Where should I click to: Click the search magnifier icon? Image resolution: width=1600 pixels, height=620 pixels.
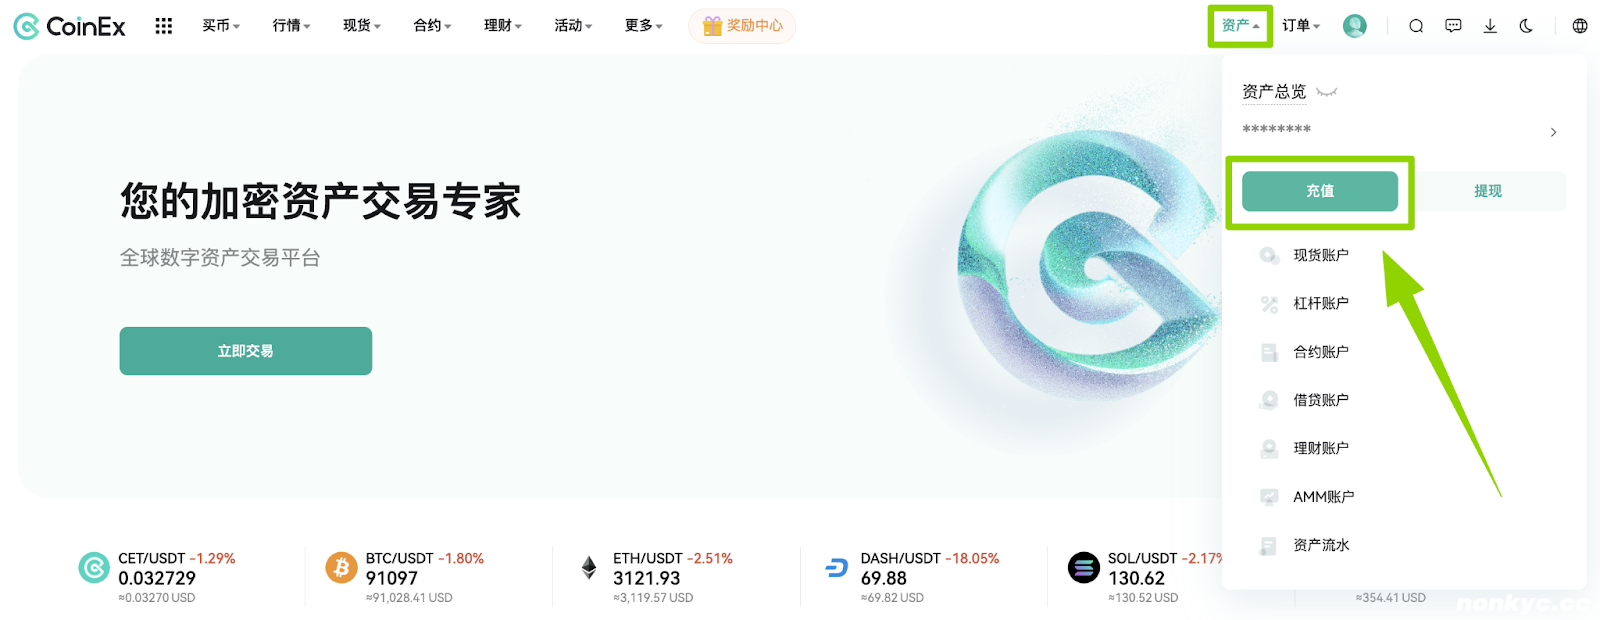tap(1416, 26)
